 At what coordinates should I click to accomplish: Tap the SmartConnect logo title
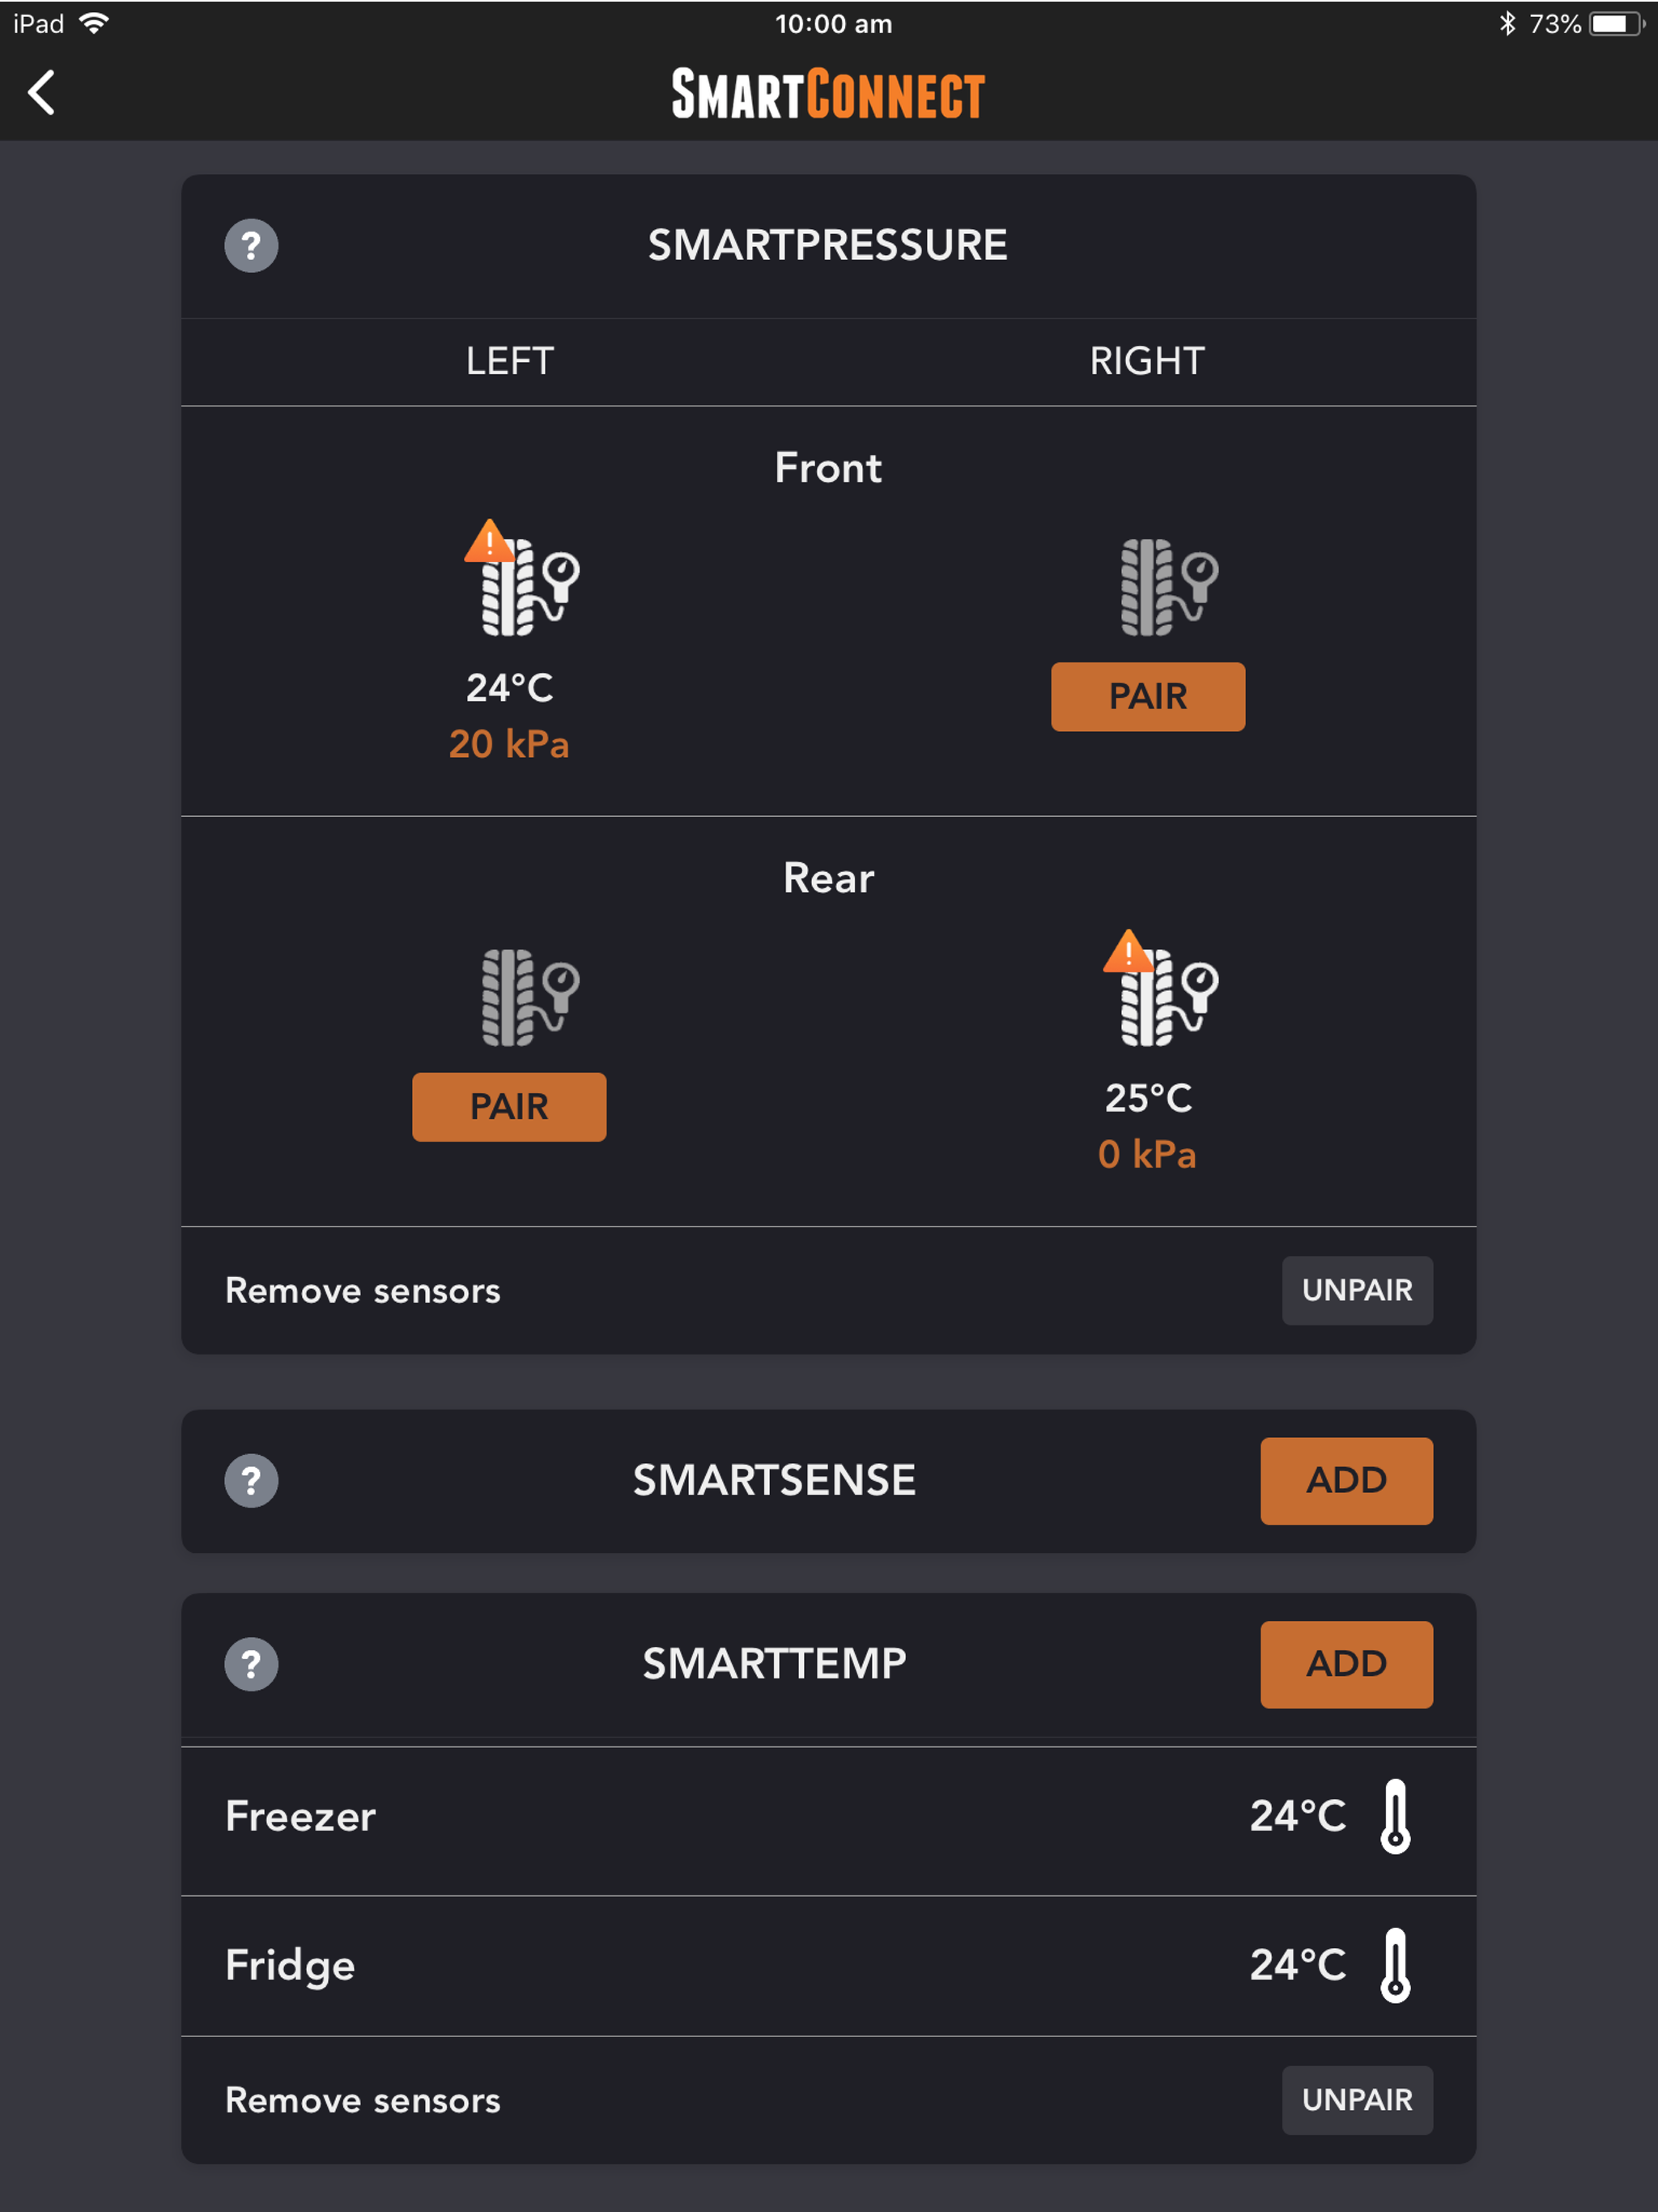coord(828,94)
